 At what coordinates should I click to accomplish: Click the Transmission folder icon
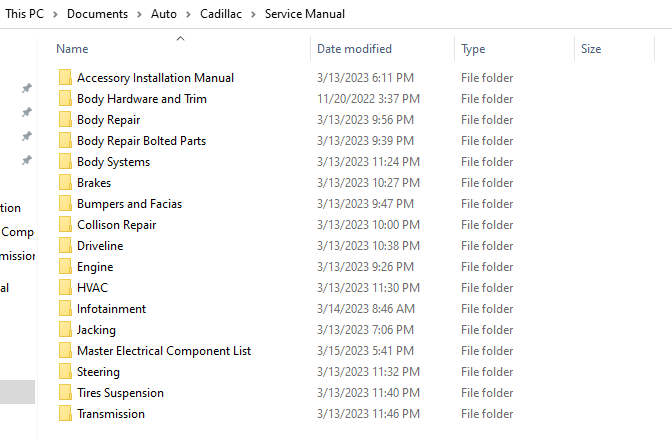click(x=65, y=413)
